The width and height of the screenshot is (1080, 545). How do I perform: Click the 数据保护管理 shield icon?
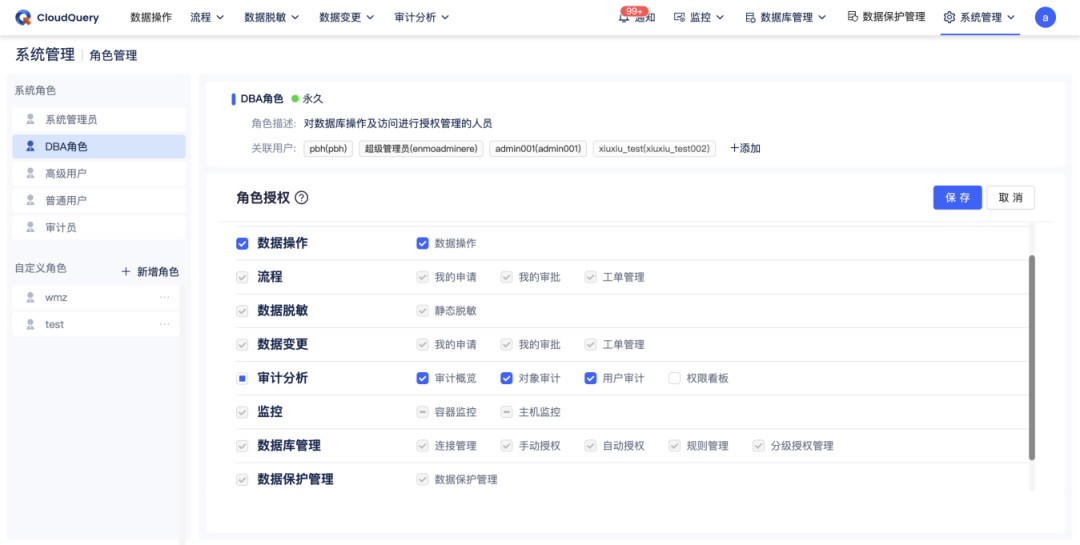tap(852, 17)
